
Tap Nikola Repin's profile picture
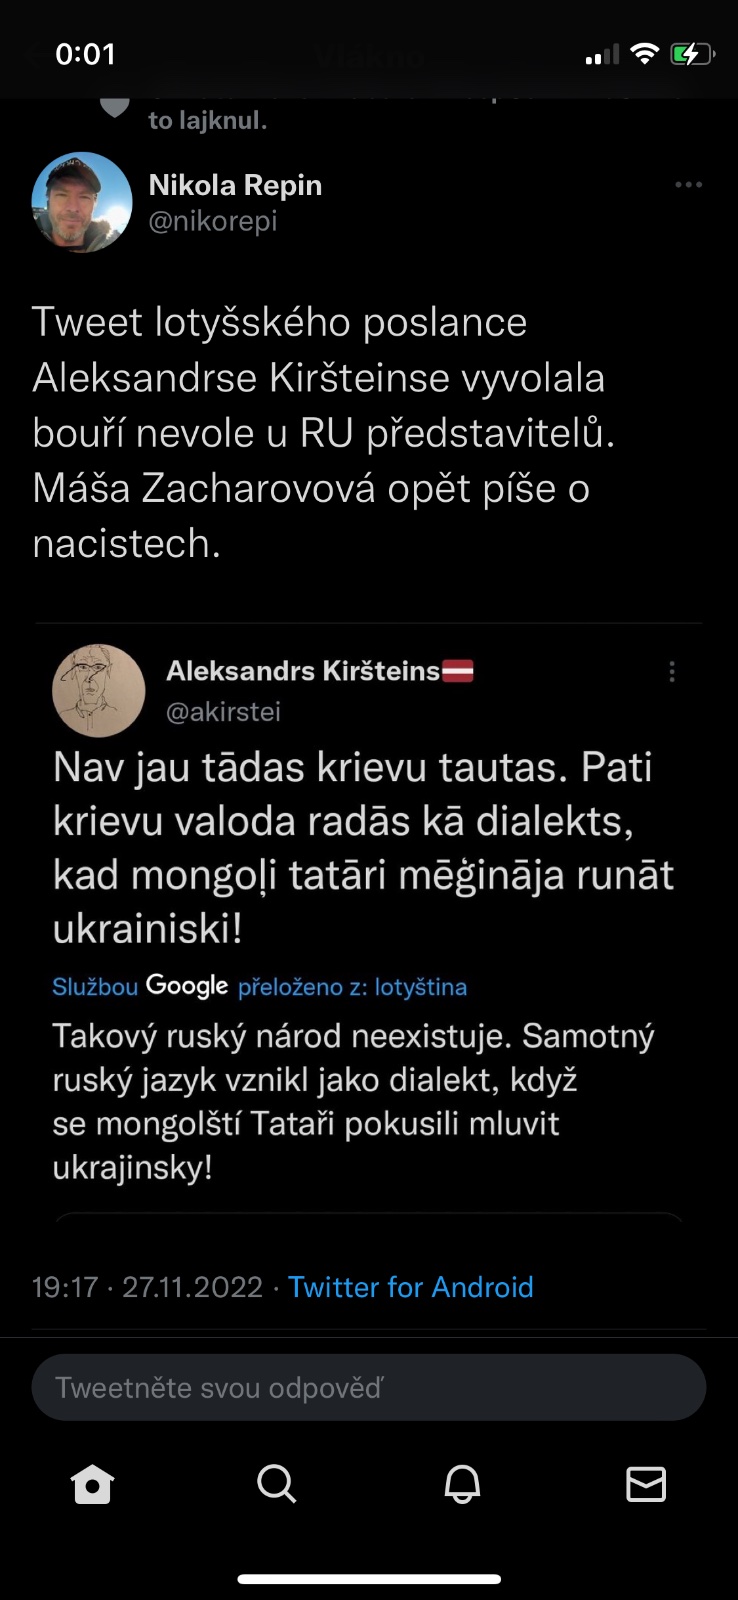point(82,202)
